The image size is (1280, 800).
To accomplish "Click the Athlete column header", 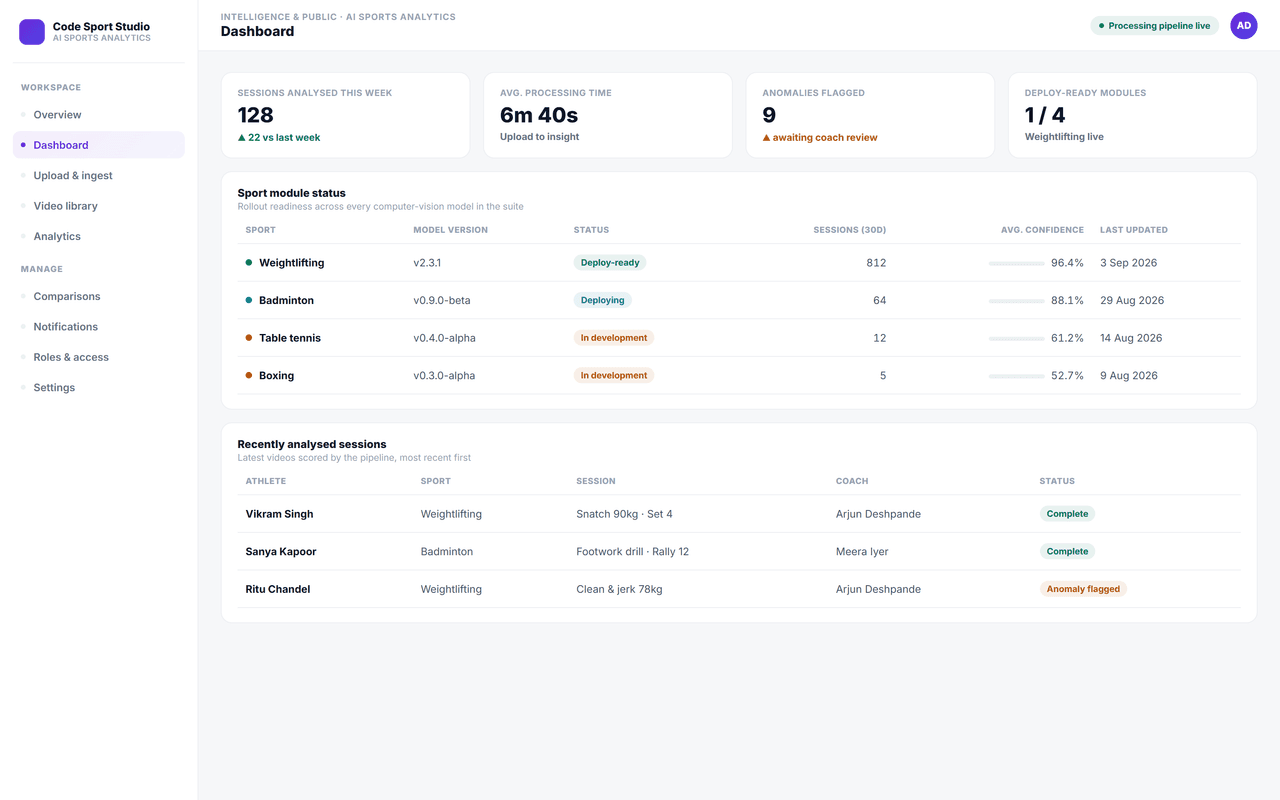I will pos(266,481).
